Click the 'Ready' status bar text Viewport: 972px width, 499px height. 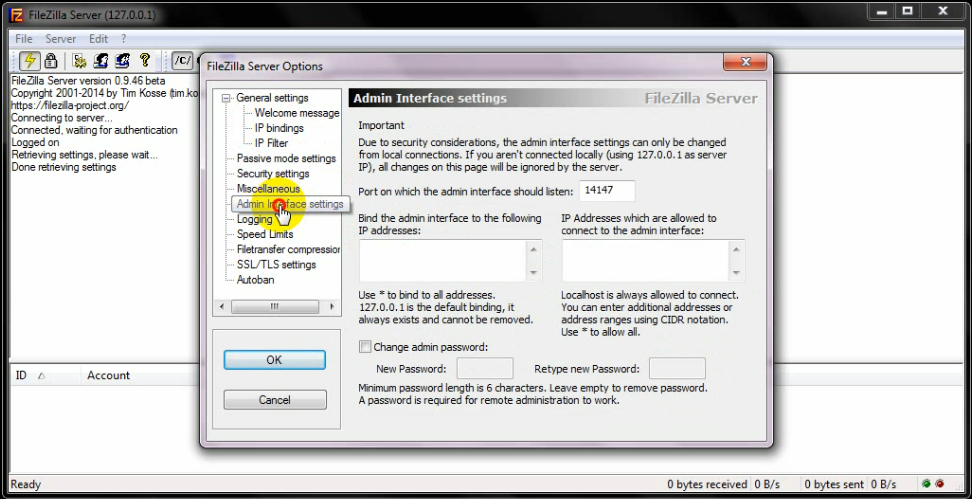[25, 484]
